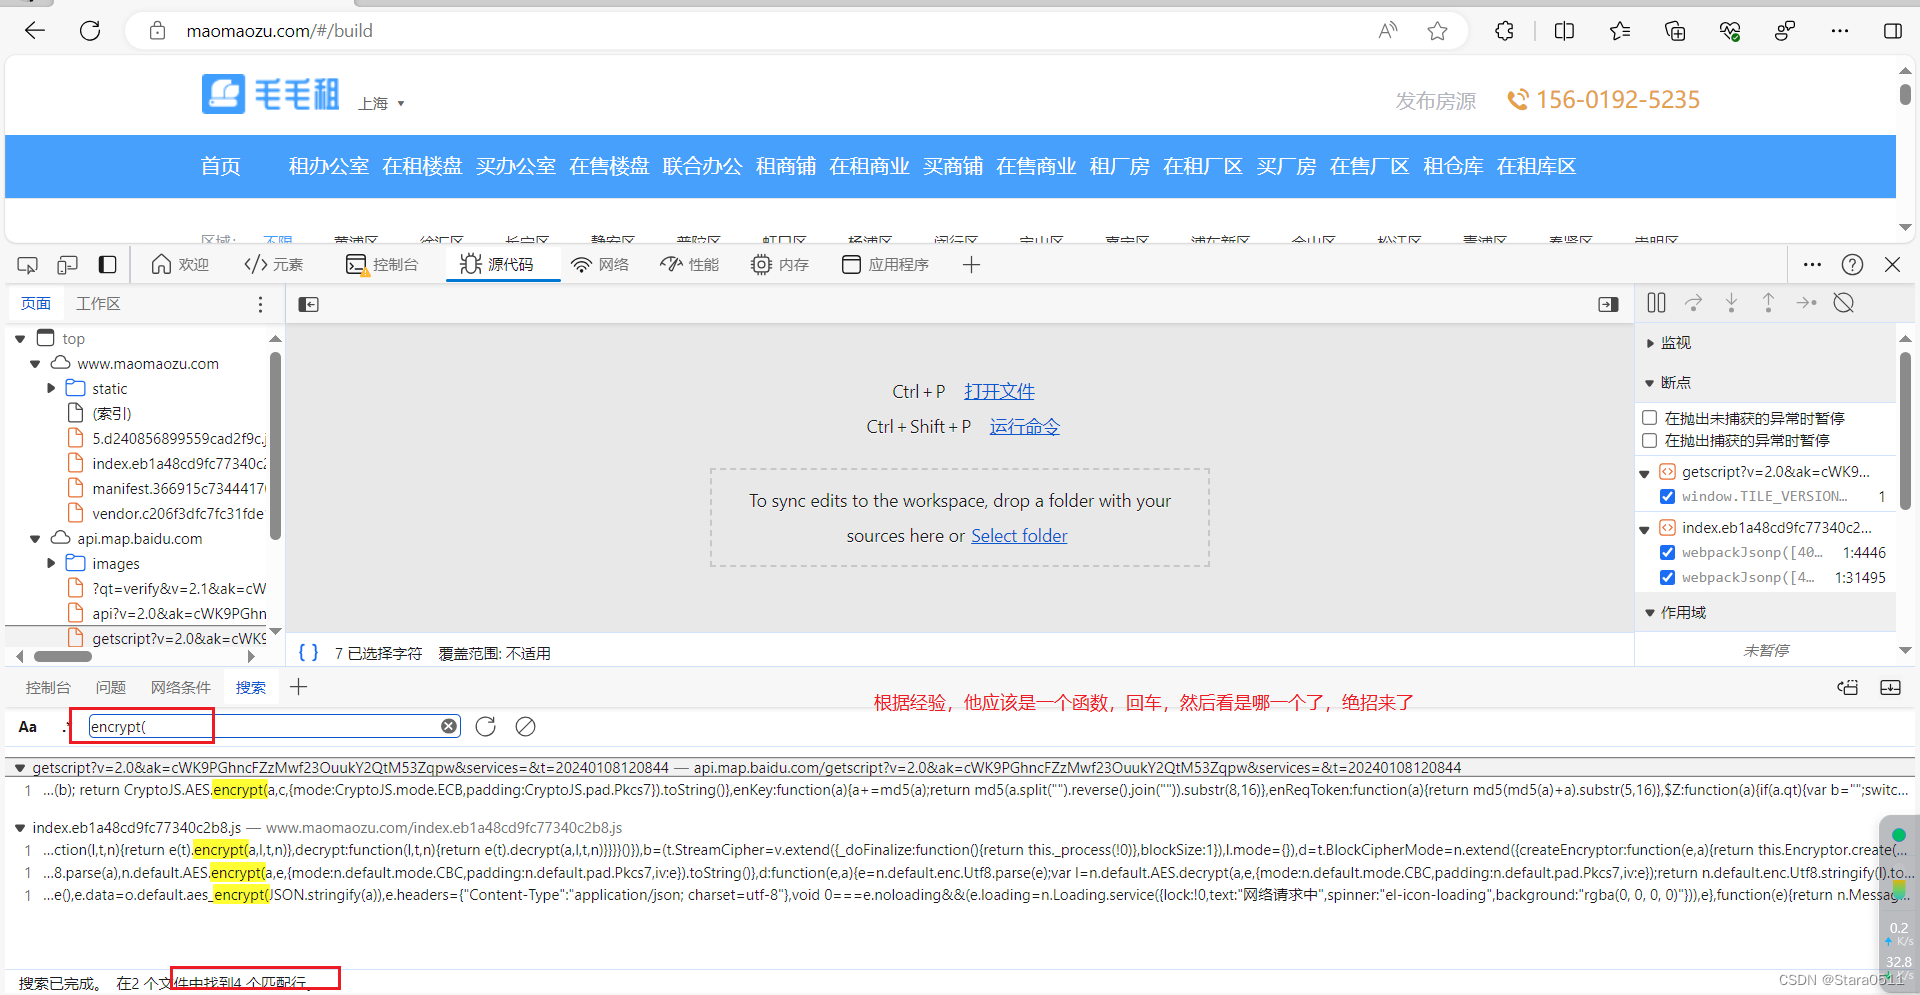
Task: Click 发布房源 link on website
Action: click(1436, 101)
